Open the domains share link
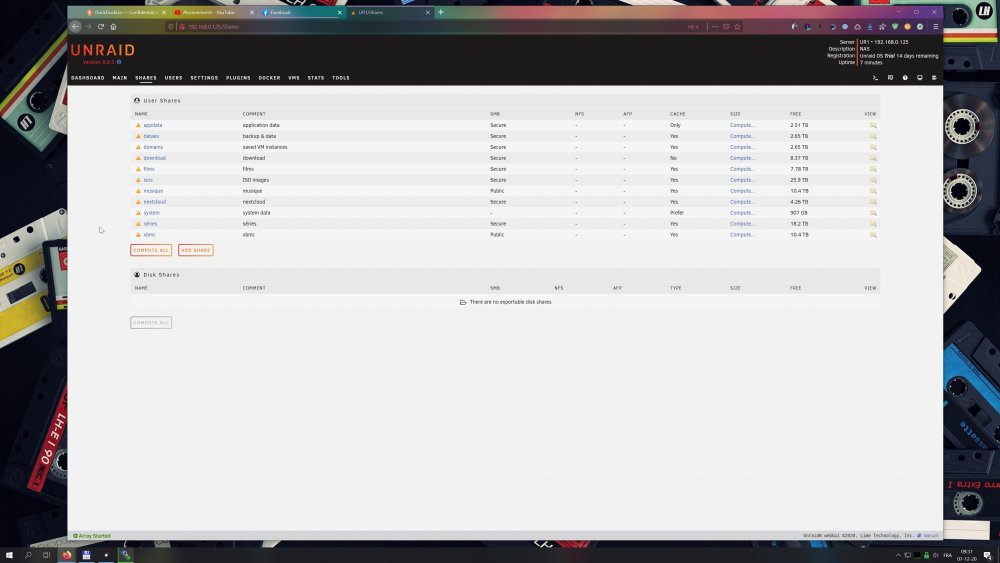Image resolution: width=1000 pixels, height=563 pixels. pyautogui.click(x=153, y=147)
